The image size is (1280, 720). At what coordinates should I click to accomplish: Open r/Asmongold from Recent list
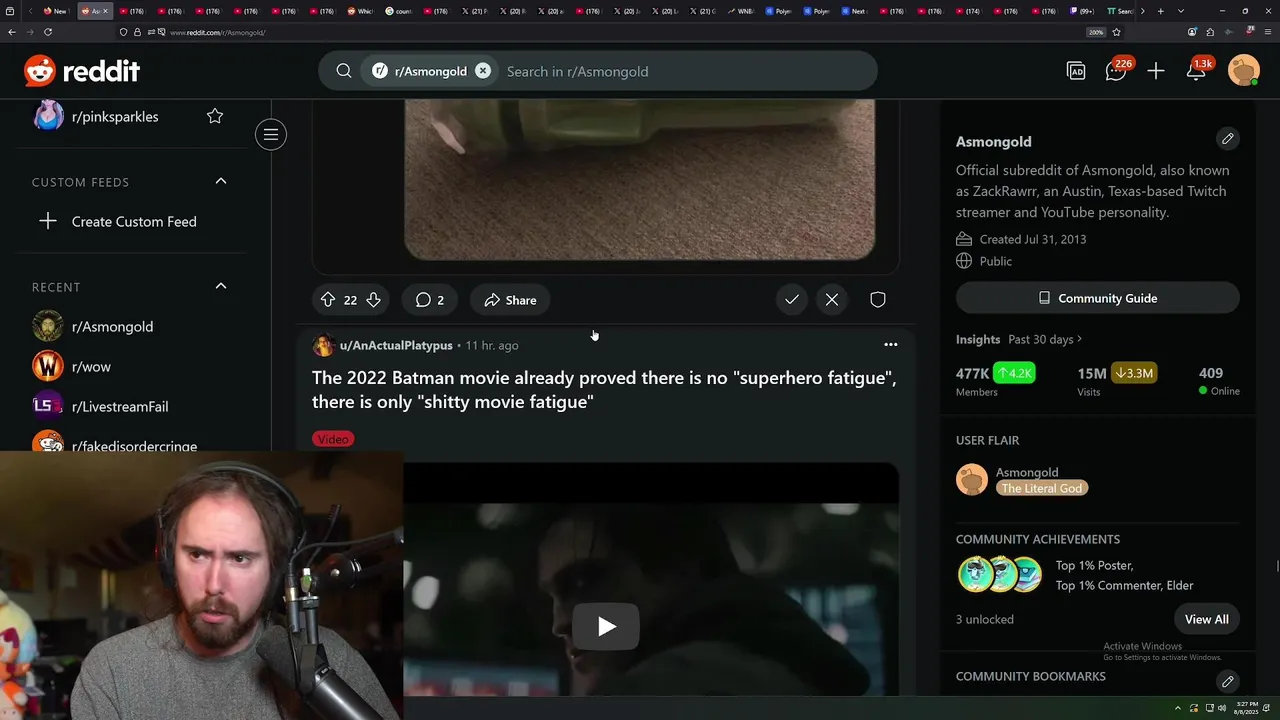pos(112,327)
